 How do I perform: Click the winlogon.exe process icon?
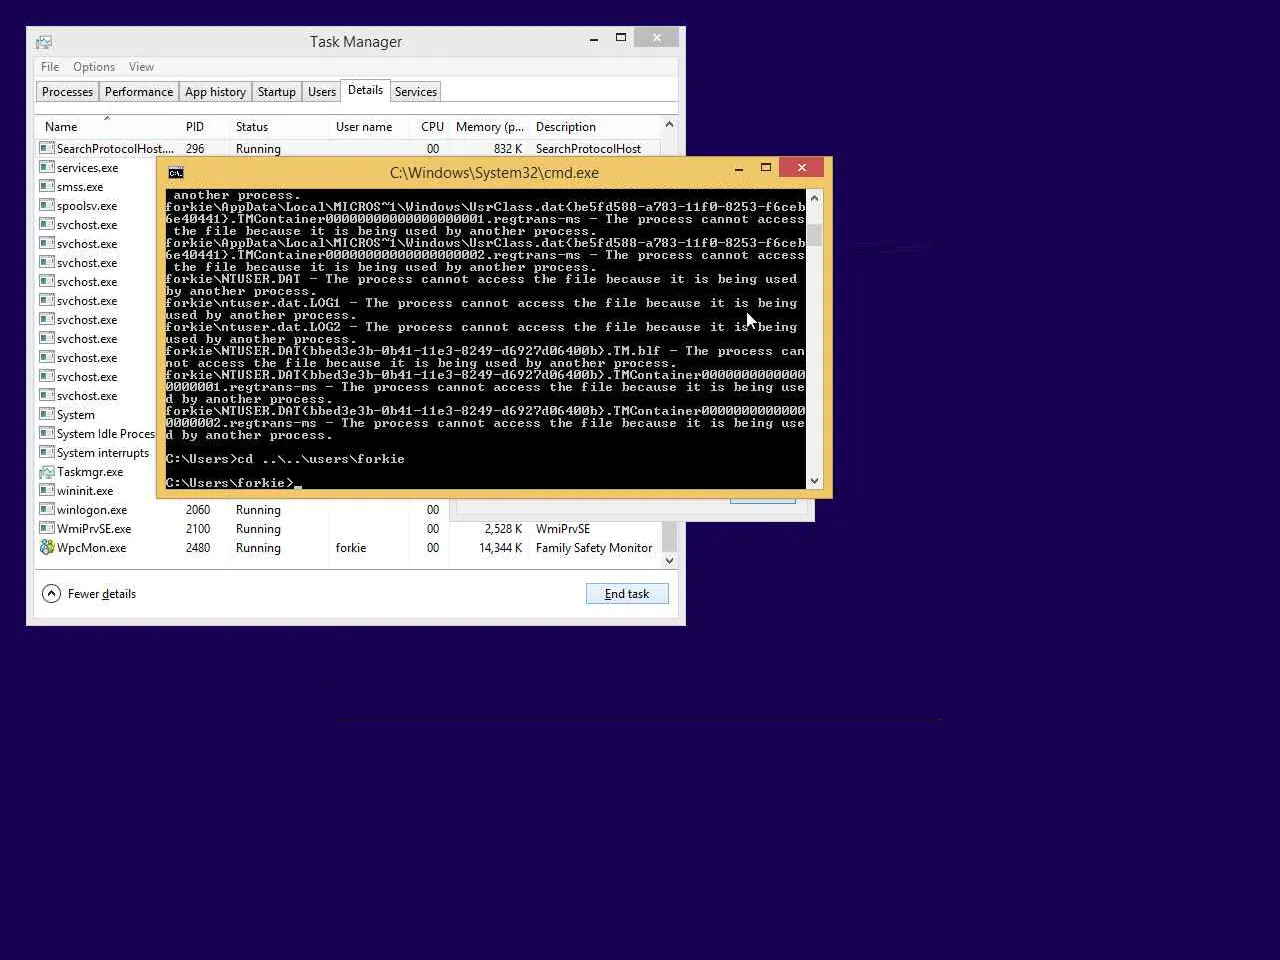46,509
